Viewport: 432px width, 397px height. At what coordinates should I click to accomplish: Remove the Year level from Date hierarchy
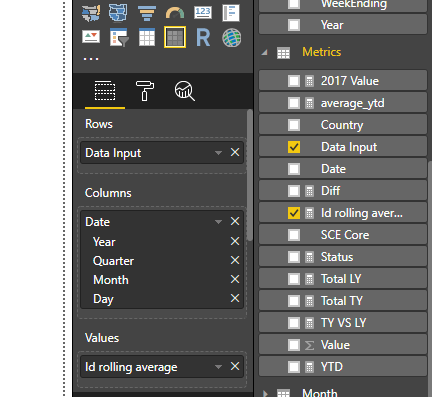[x=235, y=241]
